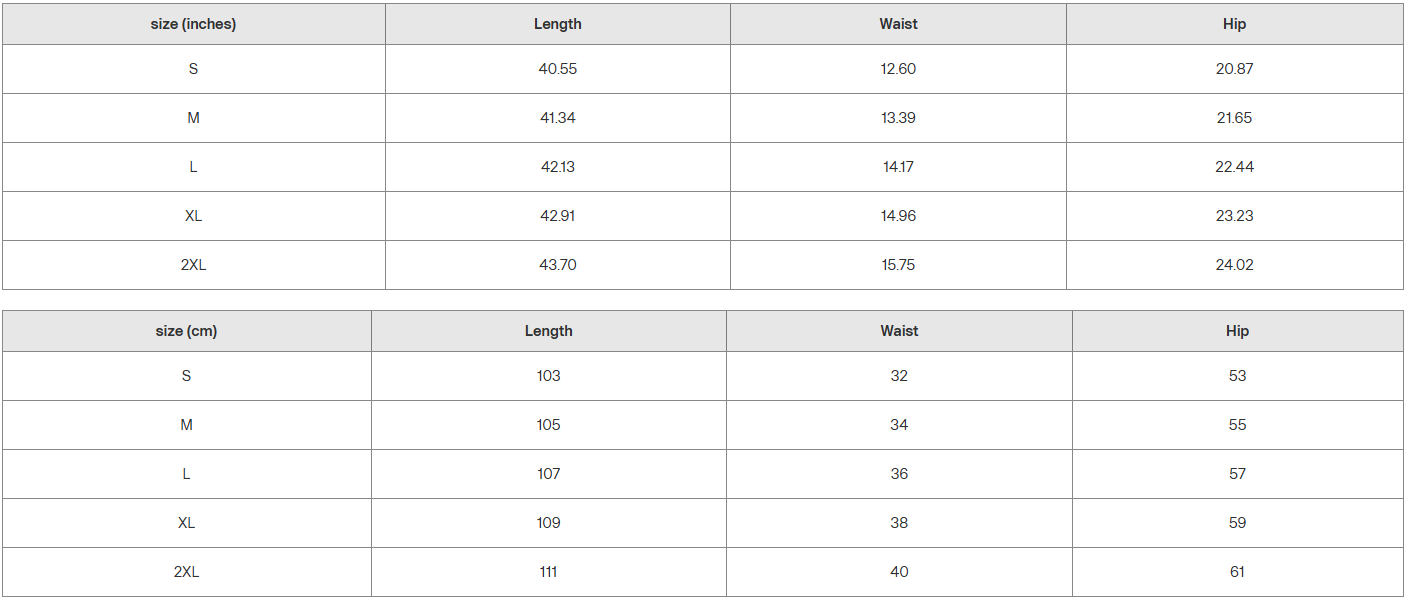This screenshot has height=598, width=1408.
Task: Select waist value 40 in cm table
Action: pos(899,572)
